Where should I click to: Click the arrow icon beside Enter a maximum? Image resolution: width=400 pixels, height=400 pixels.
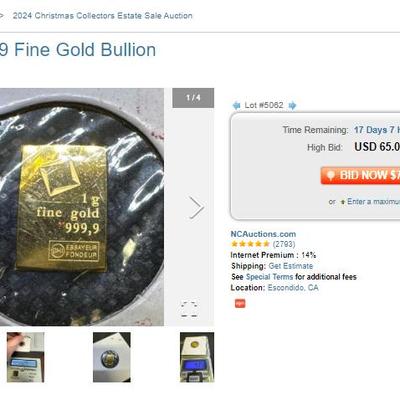point(342,202)
